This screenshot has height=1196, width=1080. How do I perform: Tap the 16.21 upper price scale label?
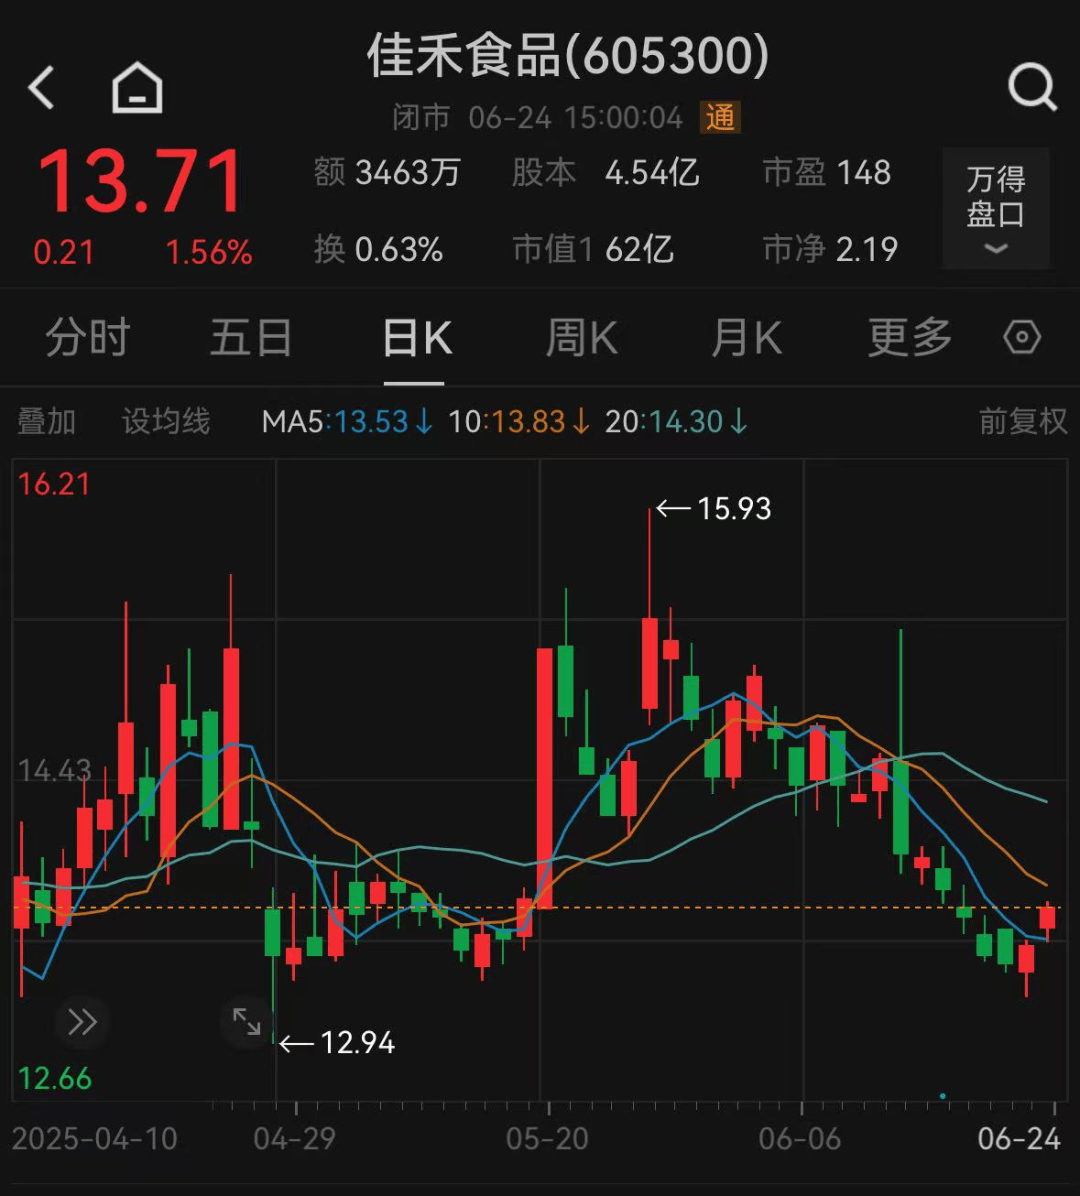[53, 484]
